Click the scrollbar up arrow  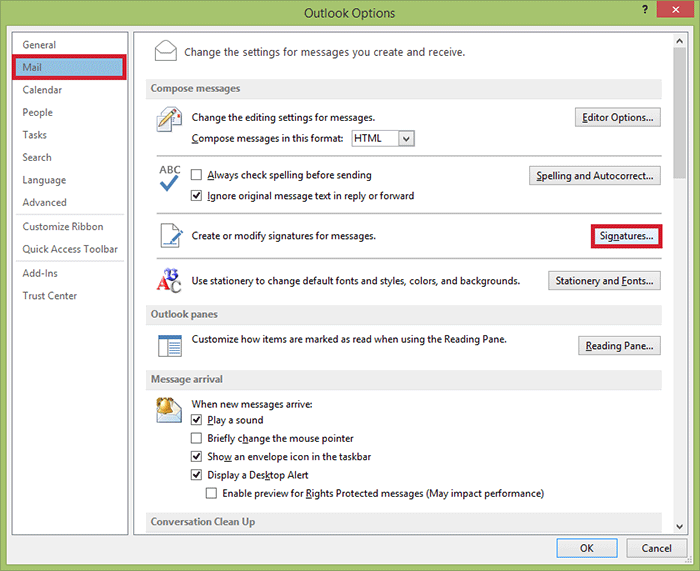click(x=679, y=41)
